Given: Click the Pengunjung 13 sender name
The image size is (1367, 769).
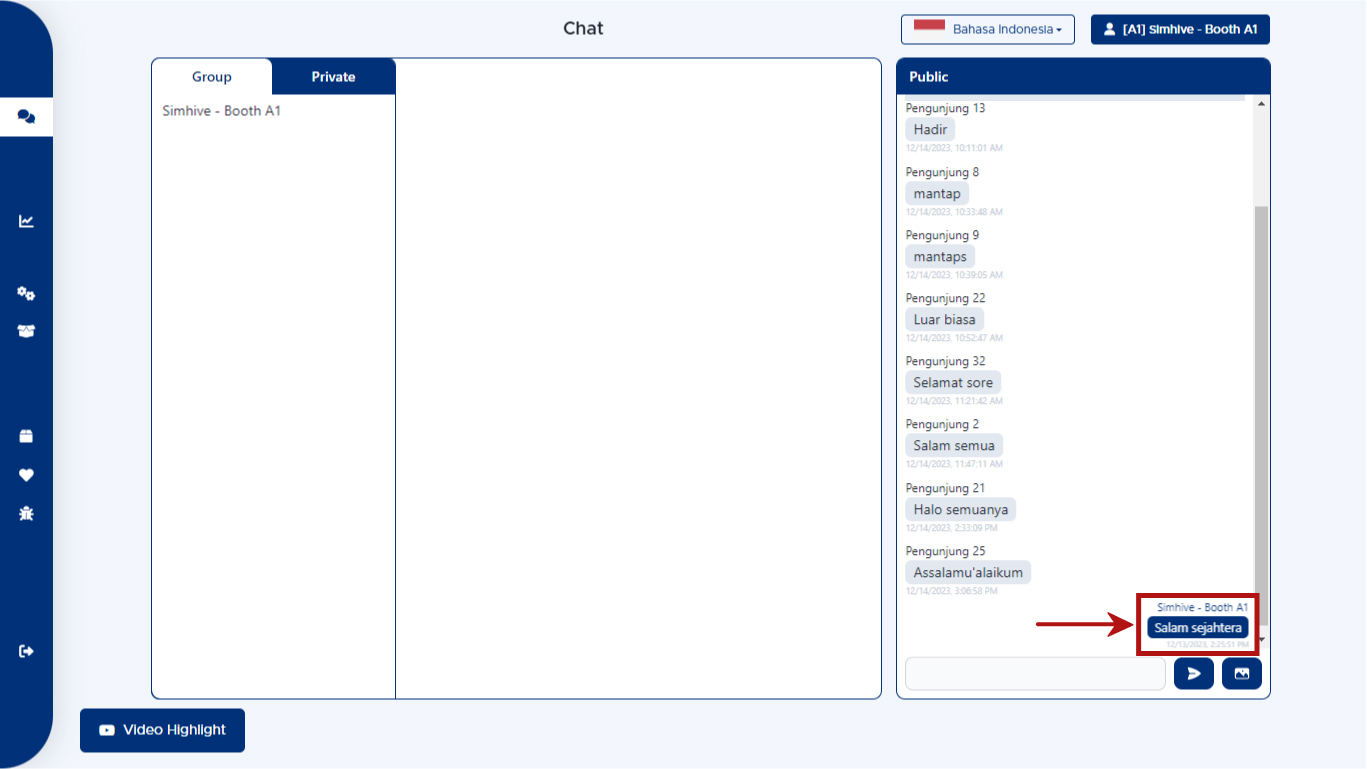Looking at the screenshot, I should [x=945, y=108].
